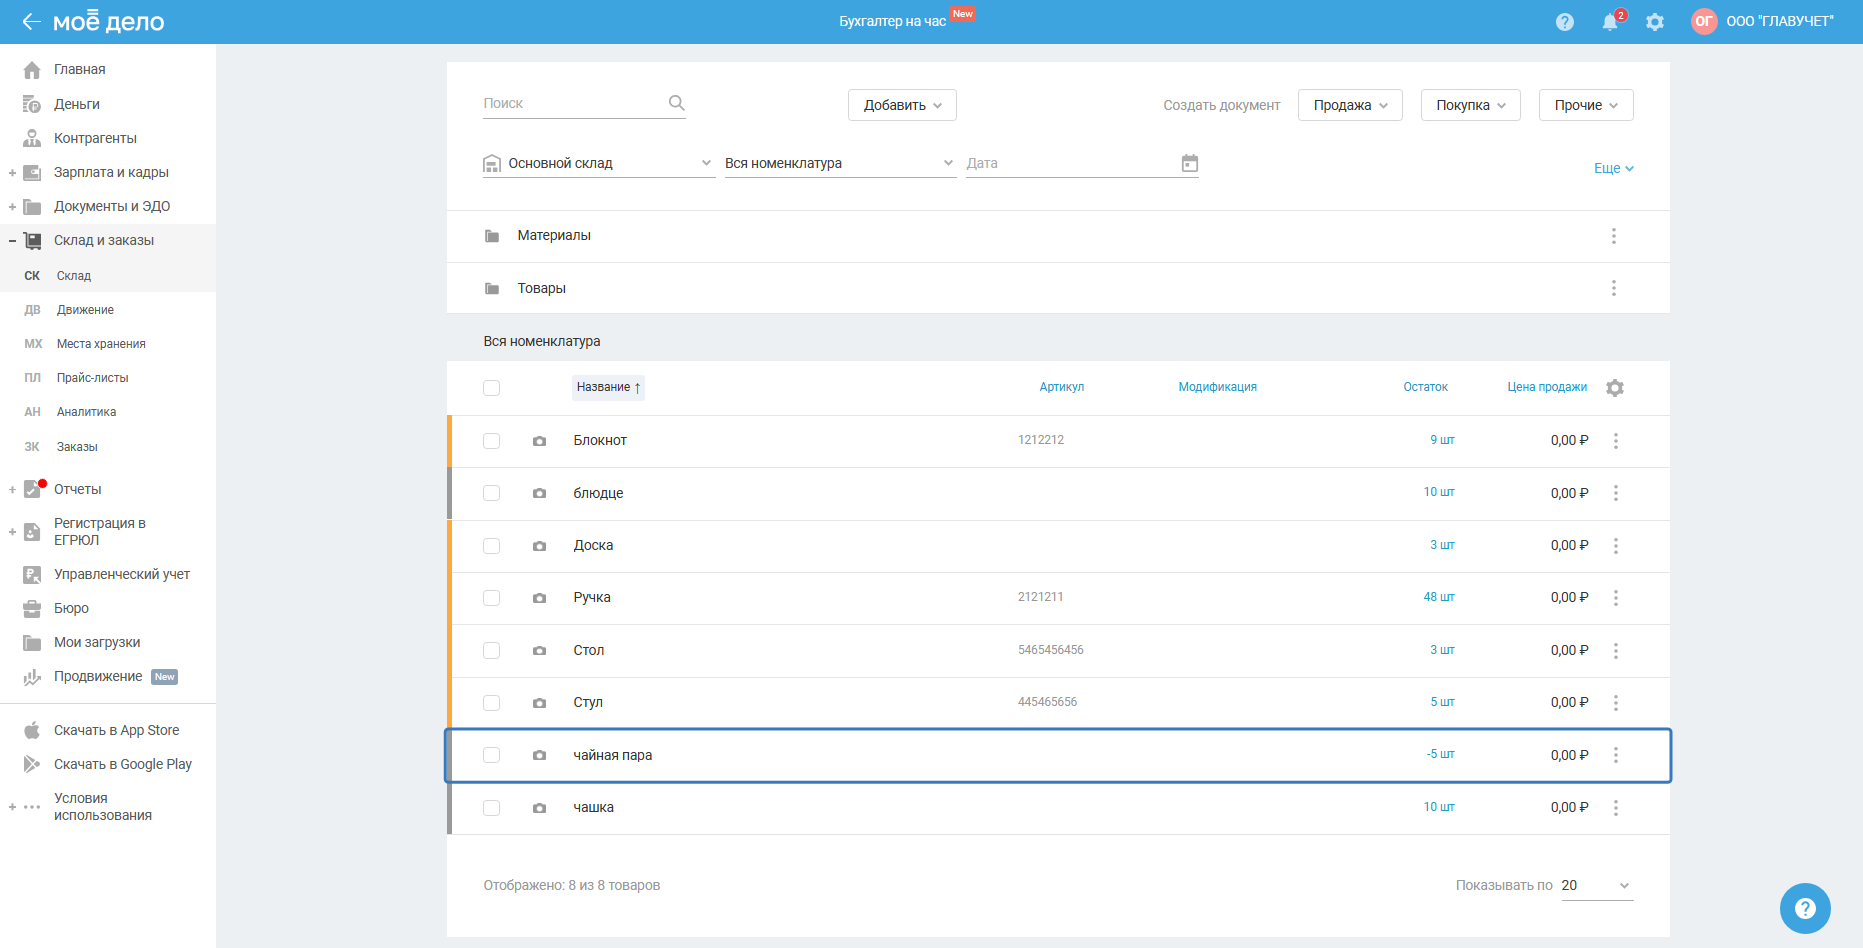Click the Главная home icon in sidebar
This screenshot has height=948, width=1863.
pyautogui.click(x=32, y=70)
